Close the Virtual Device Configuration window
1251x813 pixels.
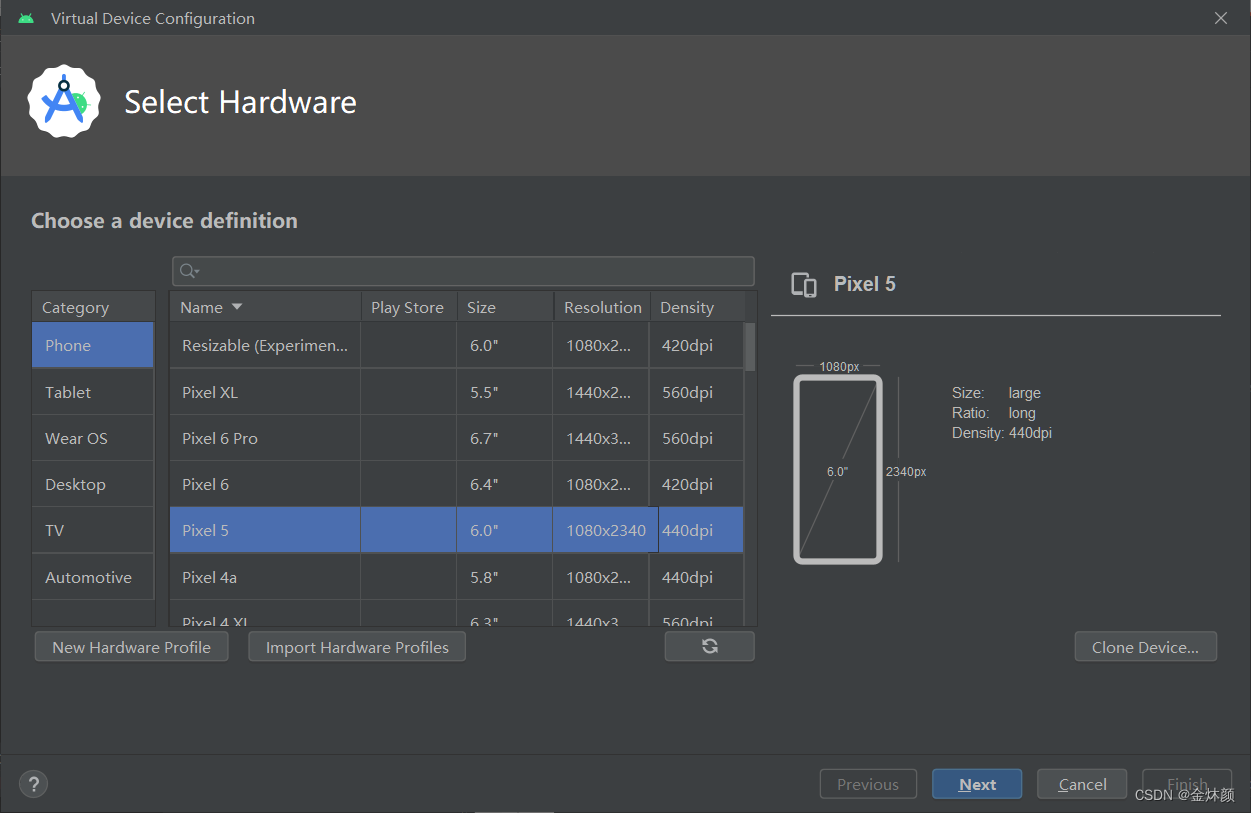coord(1220,18)
